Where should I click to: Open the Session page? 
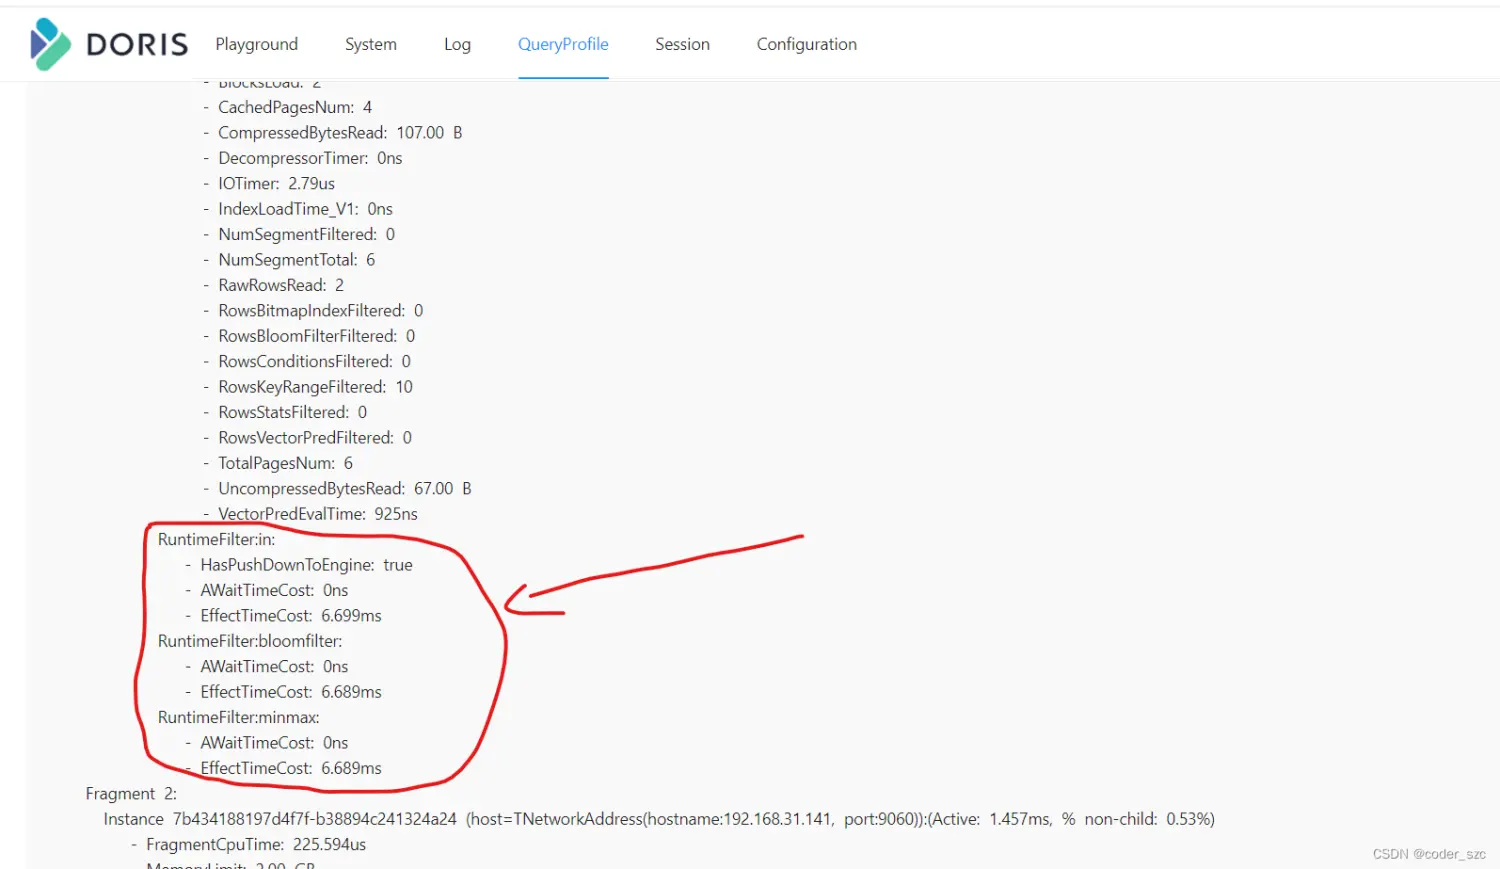682,44
